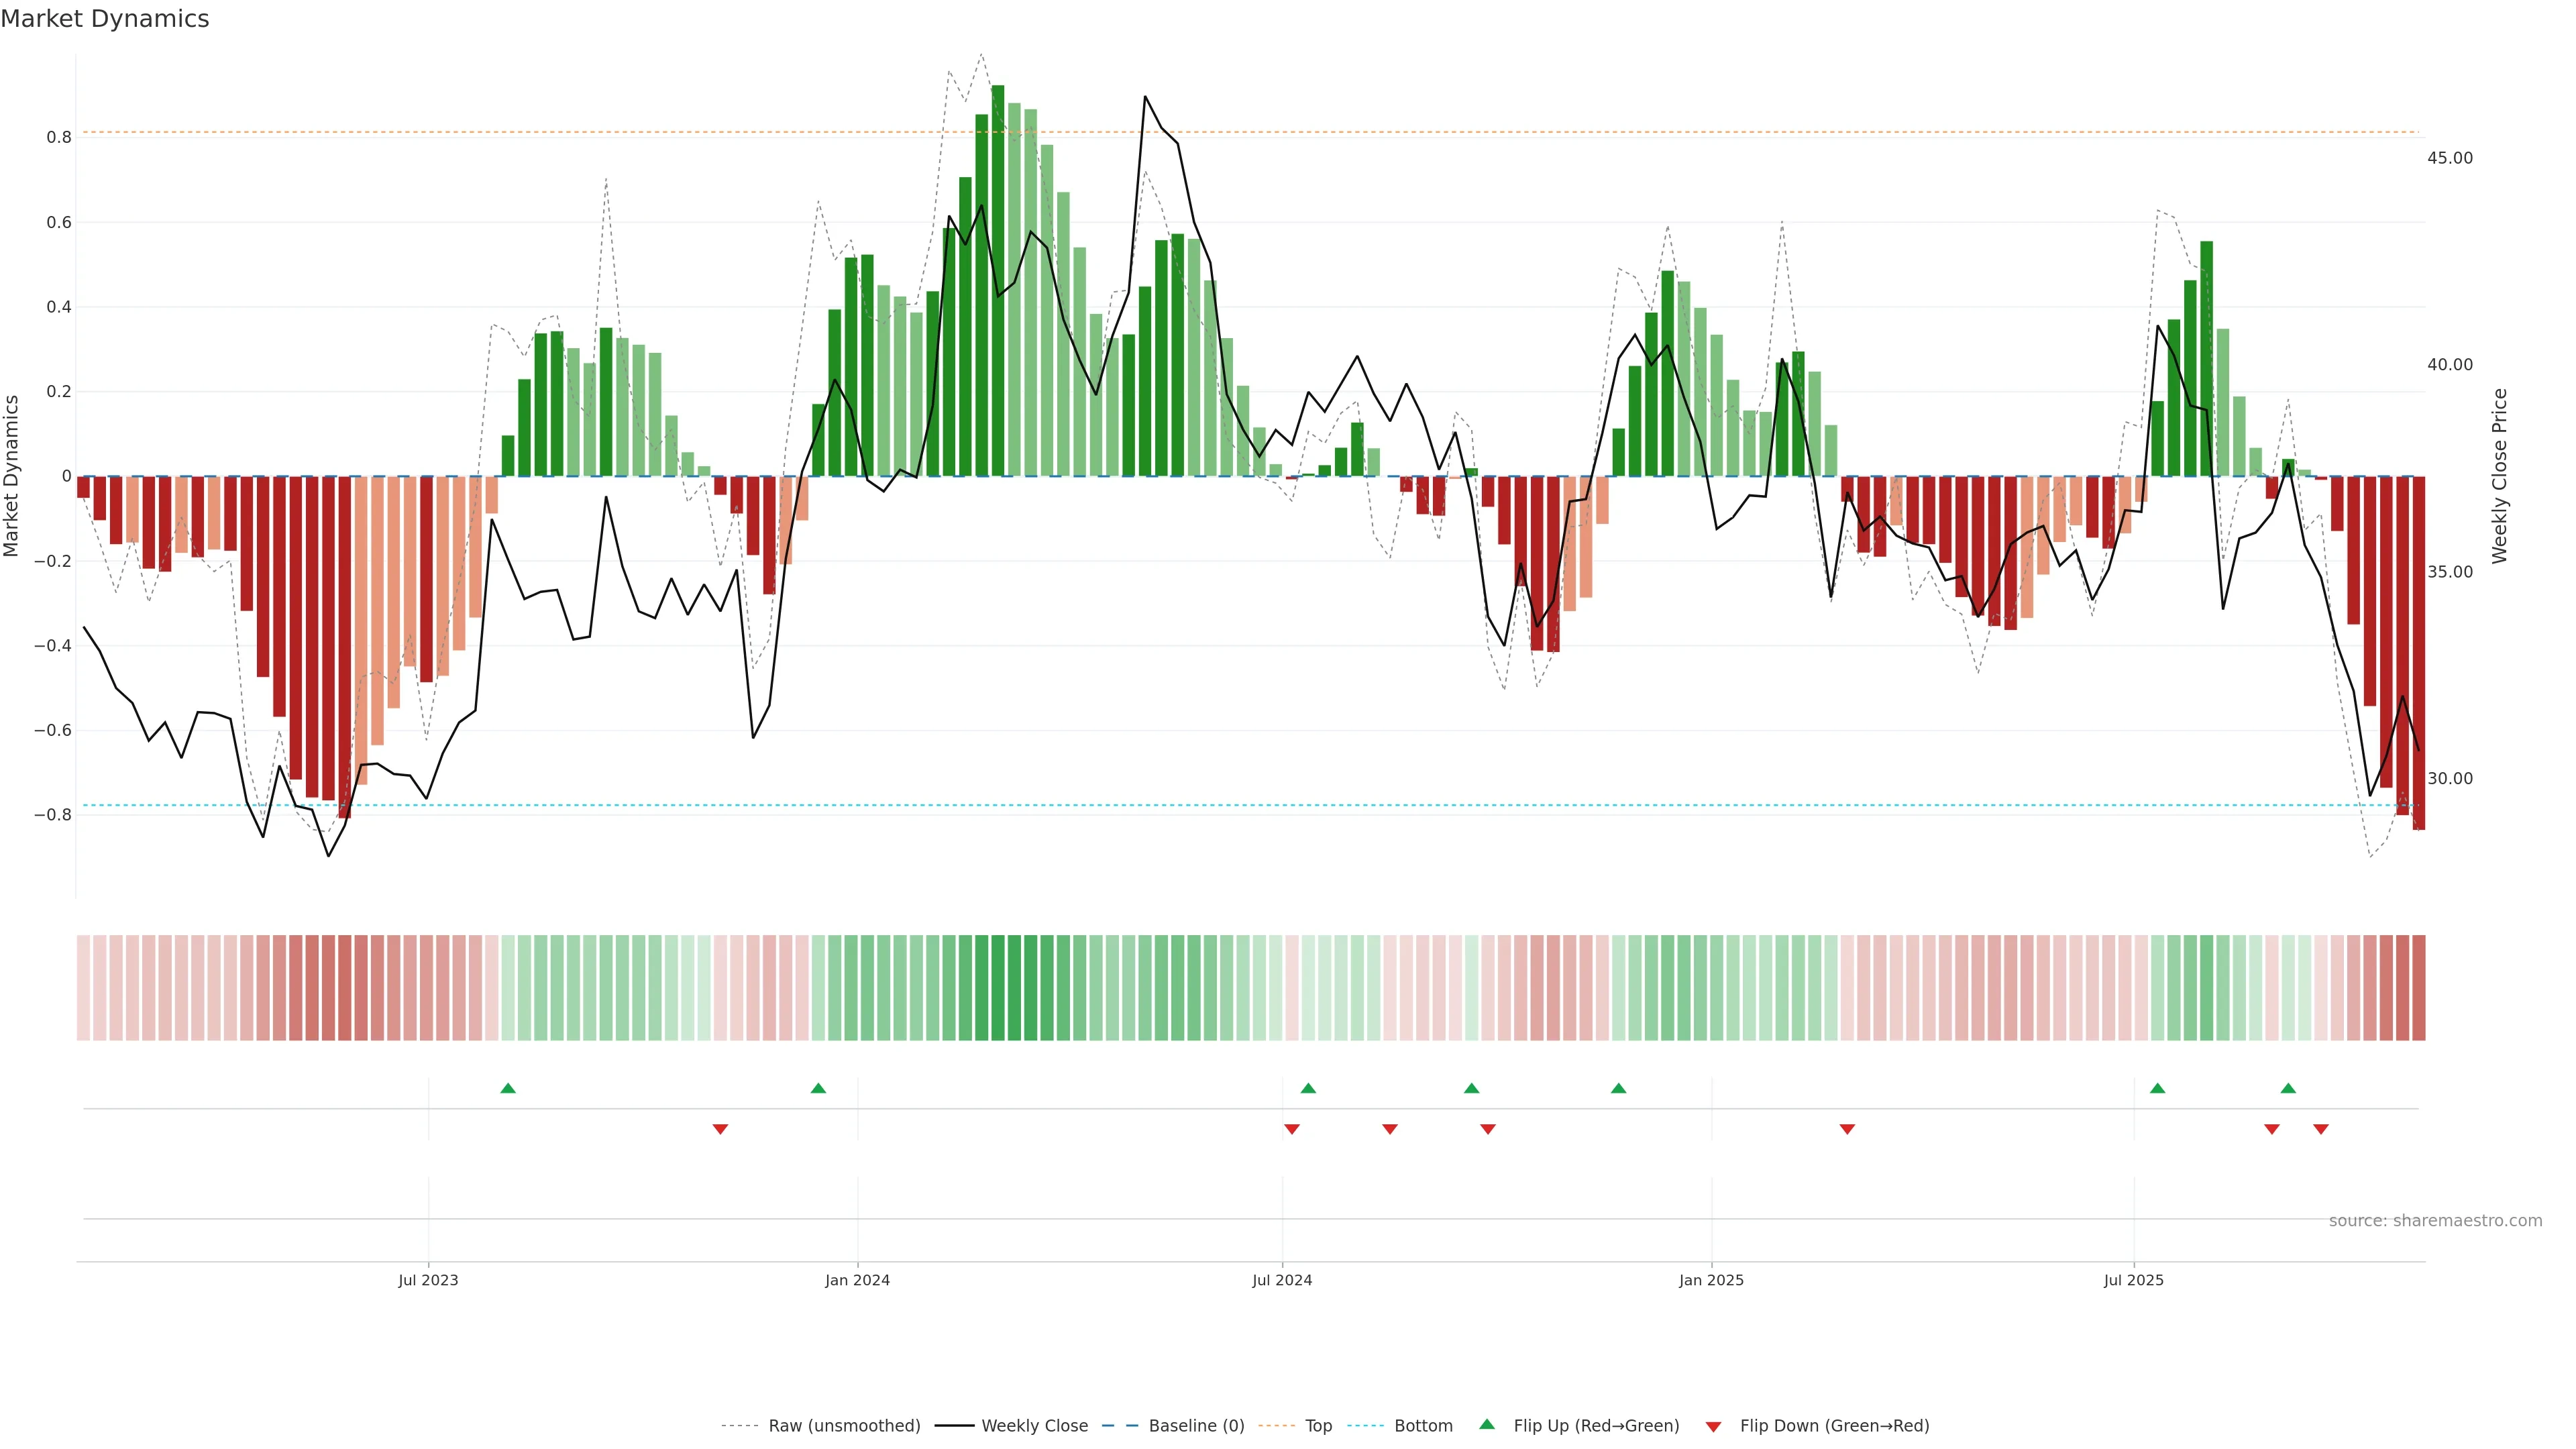Click the Jan 2024 x-axis label

click(857, 1280)
